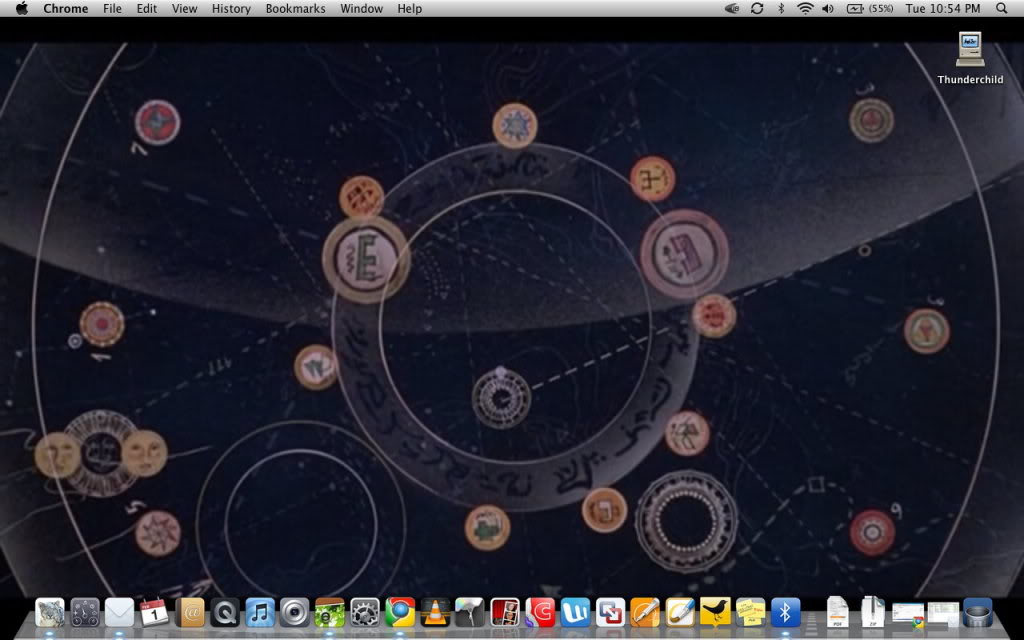1024x640 pixels.
Task: Open the Window menu
Action: [x=361, y=8]
